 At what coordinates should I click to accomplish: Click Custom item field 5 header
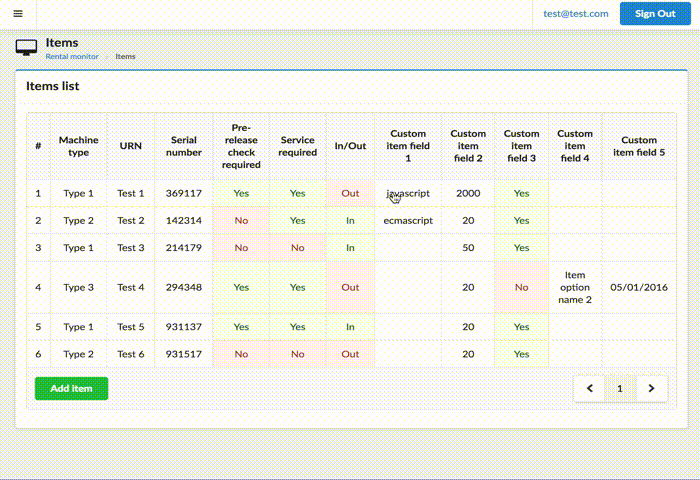[639, 146]
